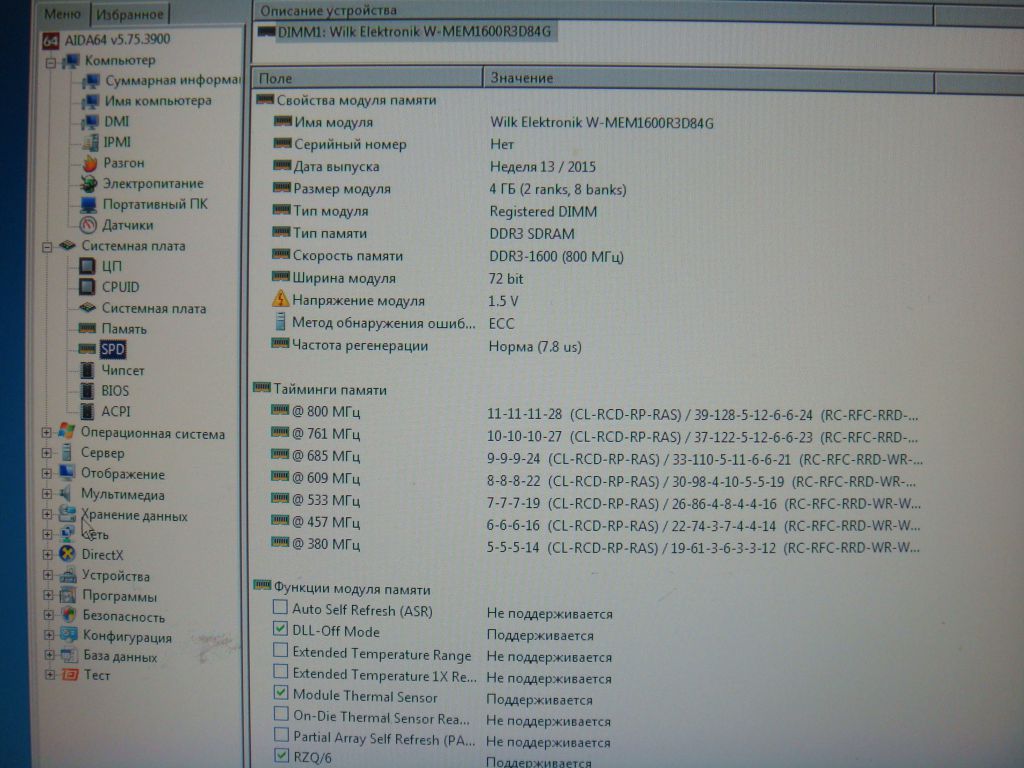Open Память memory stick icon
1024x768 pixels.
[87, 328]
